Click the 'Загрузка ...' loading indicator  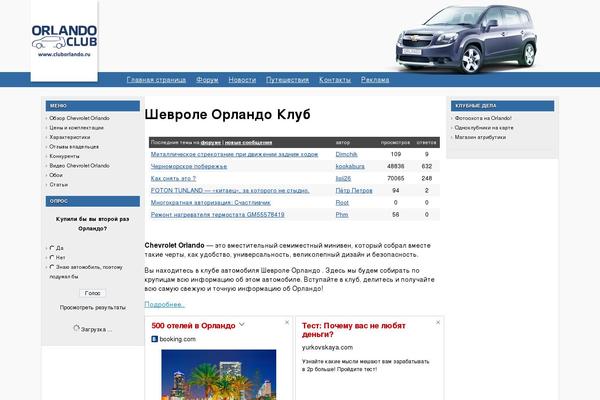coord(93,329)
